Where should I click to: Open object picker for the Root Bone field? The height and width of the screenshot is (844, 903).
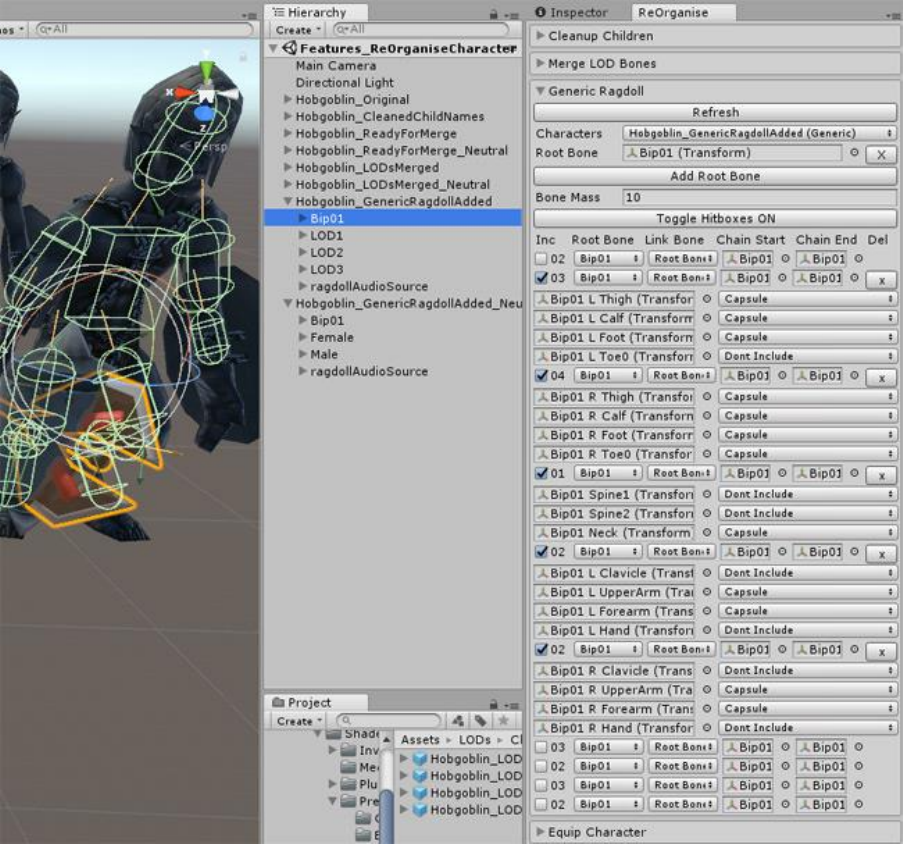[x=855, y=153]
